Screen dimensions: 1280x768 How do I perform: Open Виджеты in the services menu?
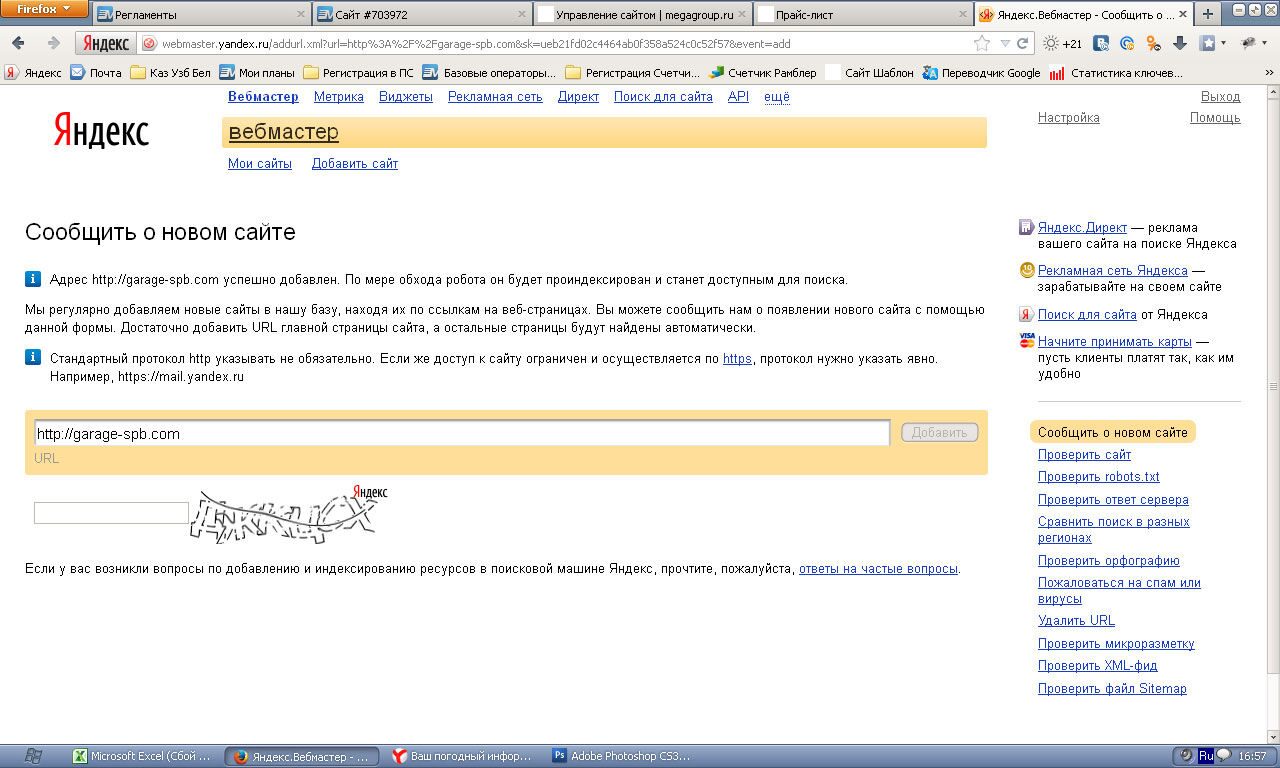[x=406, y=96]
